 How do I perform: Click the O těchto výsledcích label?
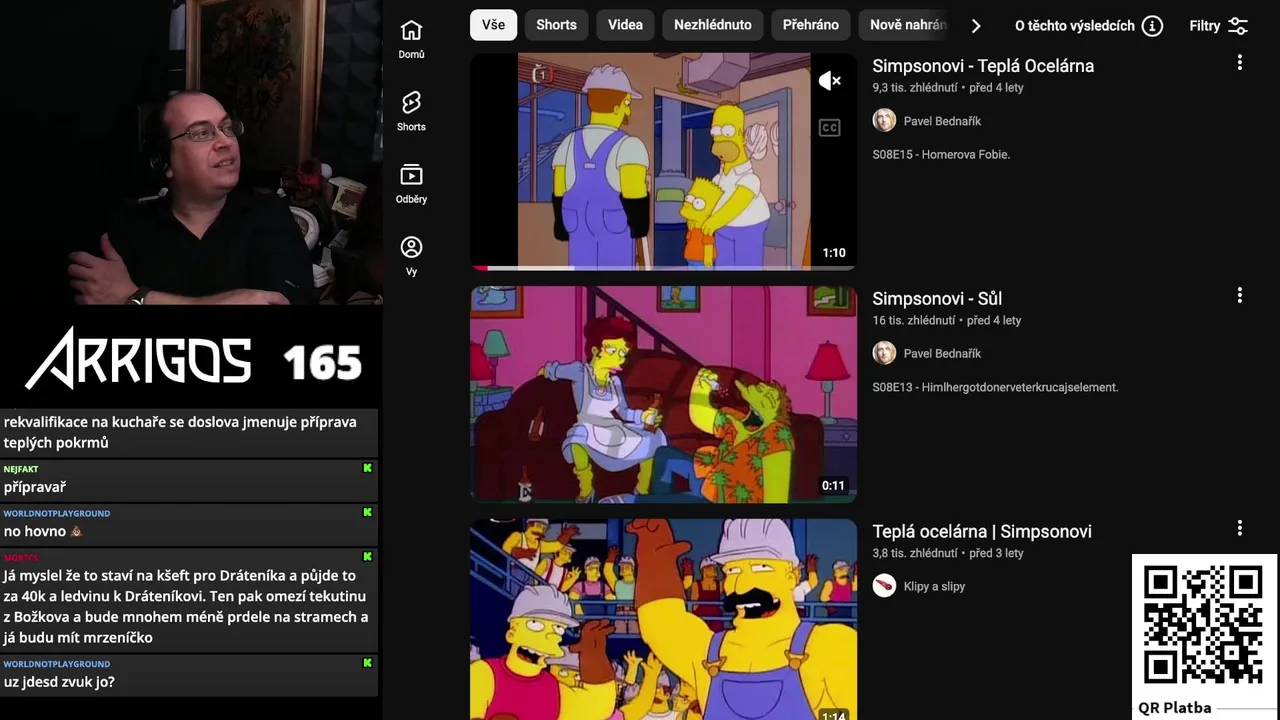click(1075, 26)
